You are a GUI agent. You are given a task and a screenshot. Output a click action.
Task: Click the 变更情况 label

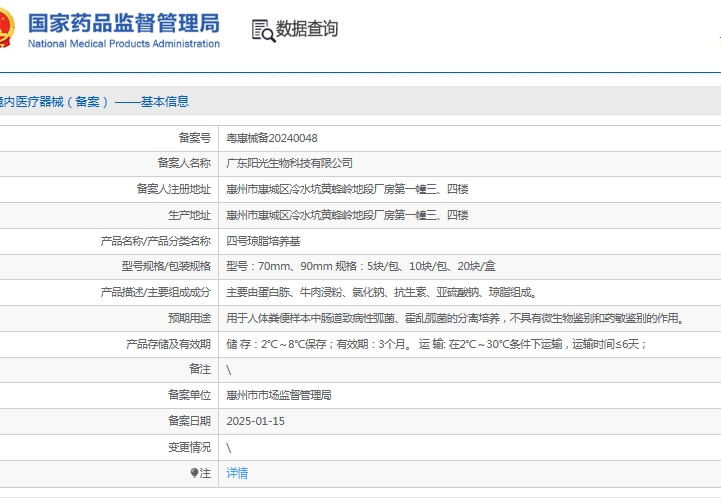pos(189,447)
